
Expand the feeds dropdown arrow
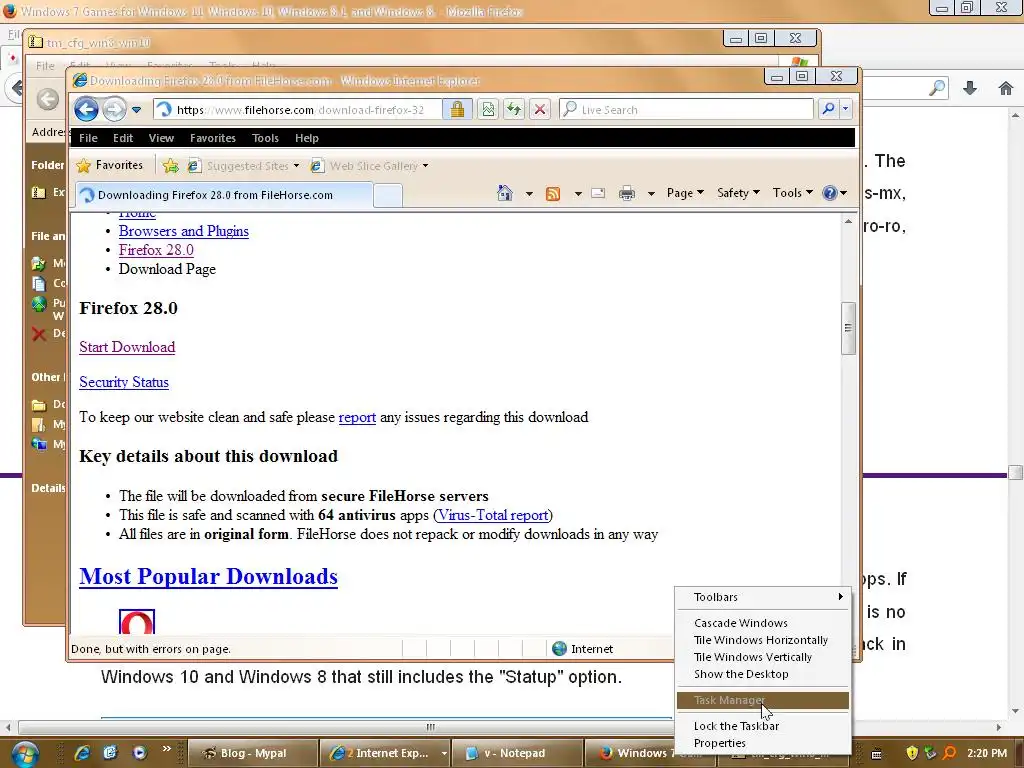pyautogui.click(x=578, y=193)
